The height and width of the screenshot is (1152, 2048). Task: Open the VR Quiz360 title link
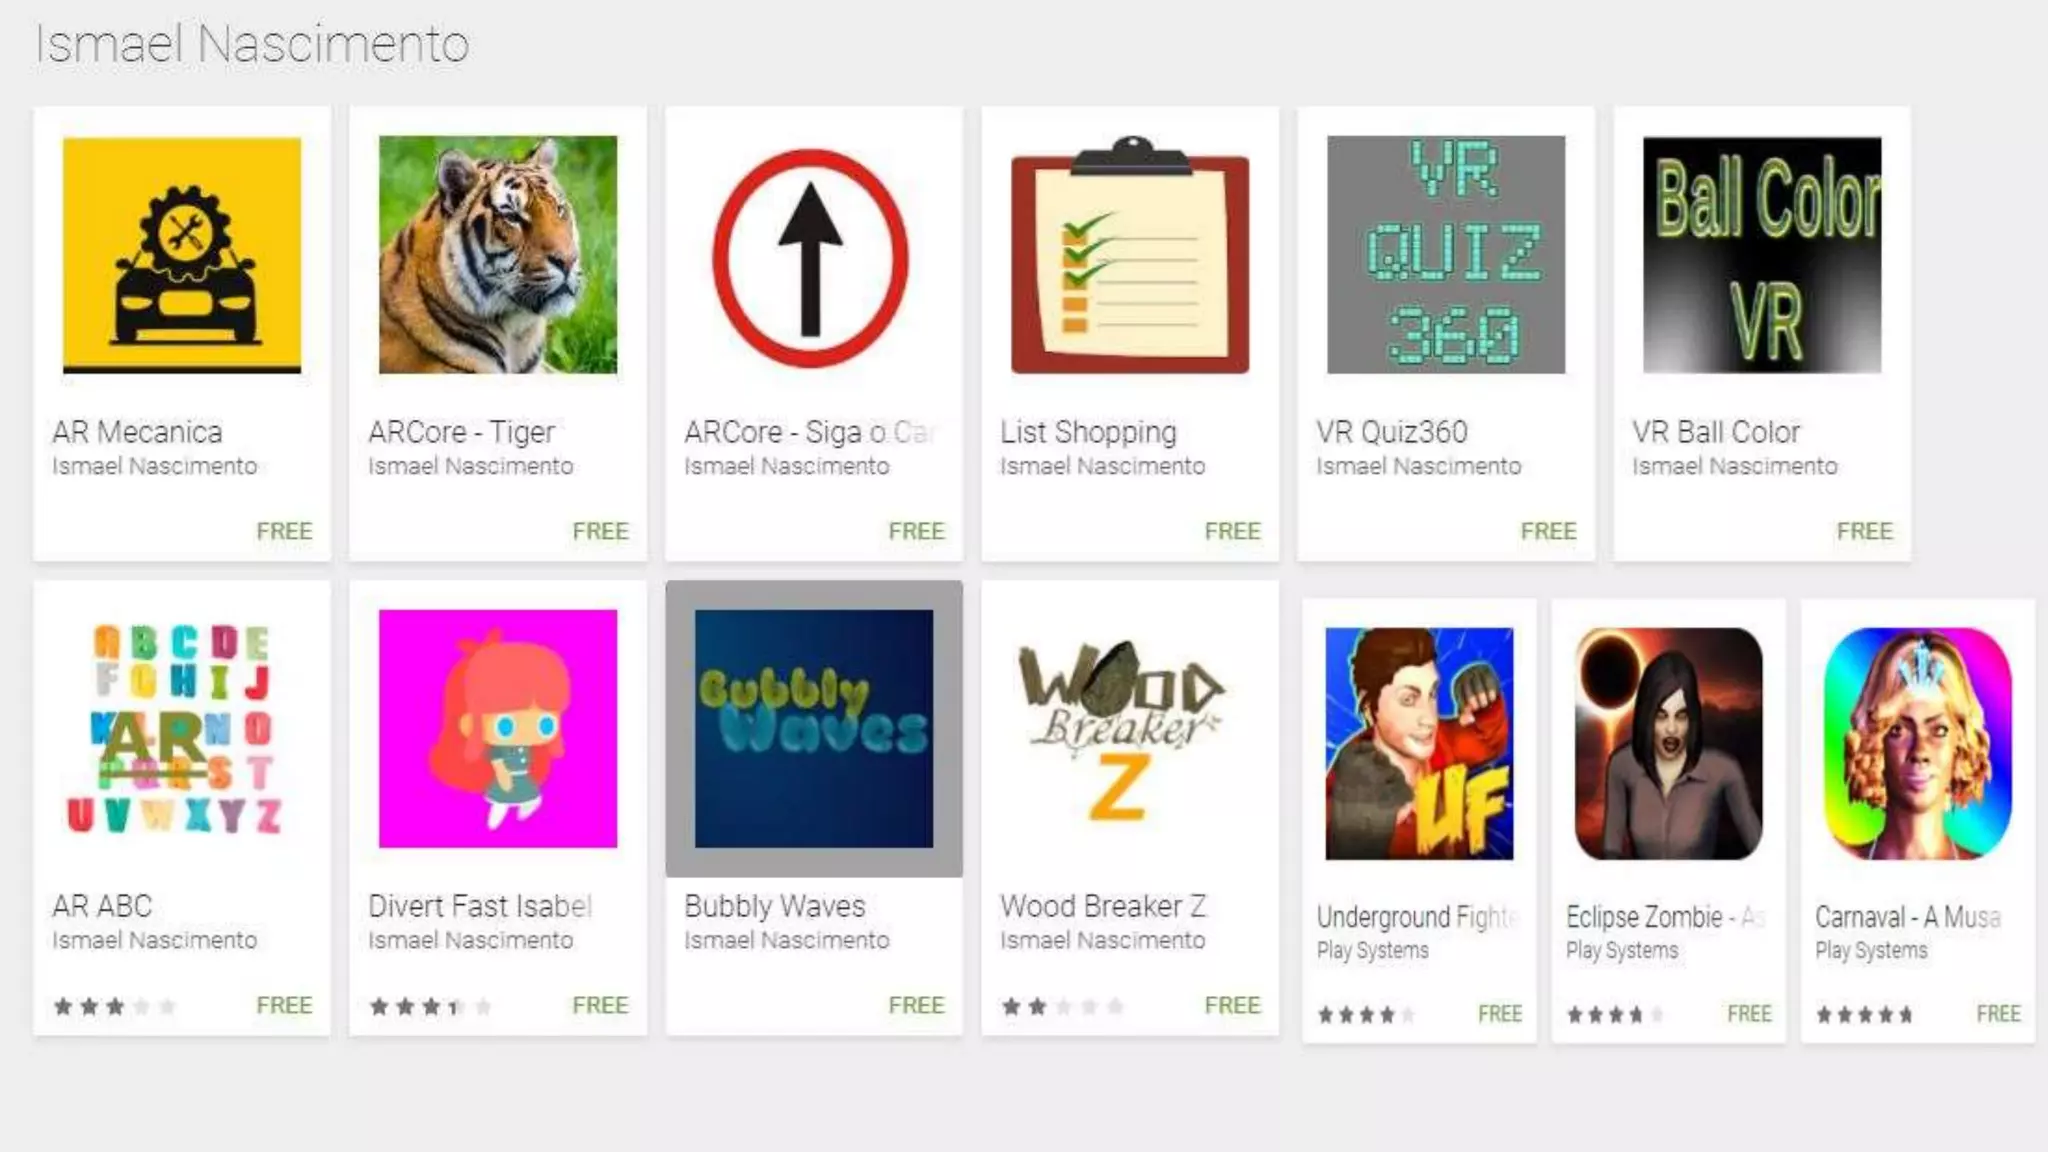(x=1392, y=432)
